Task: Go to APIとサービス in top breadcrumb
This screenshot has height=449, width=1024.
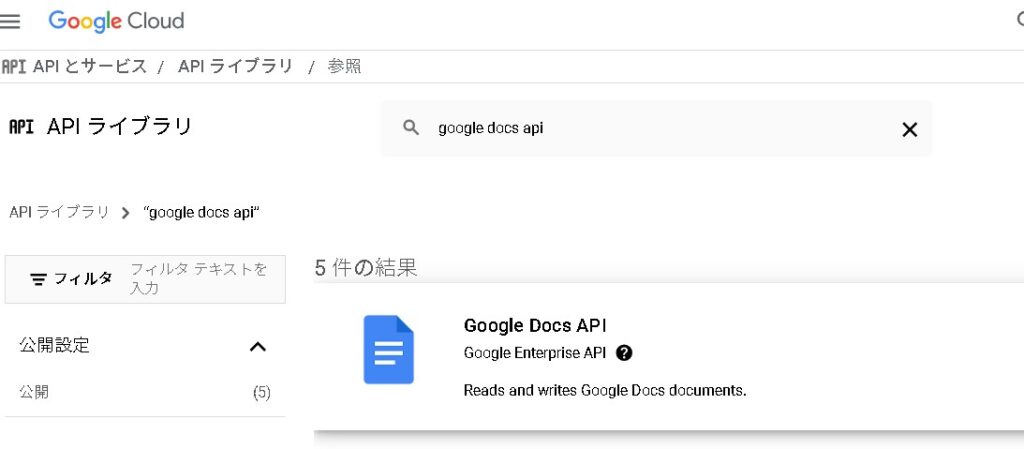Action: click(89, 67)
